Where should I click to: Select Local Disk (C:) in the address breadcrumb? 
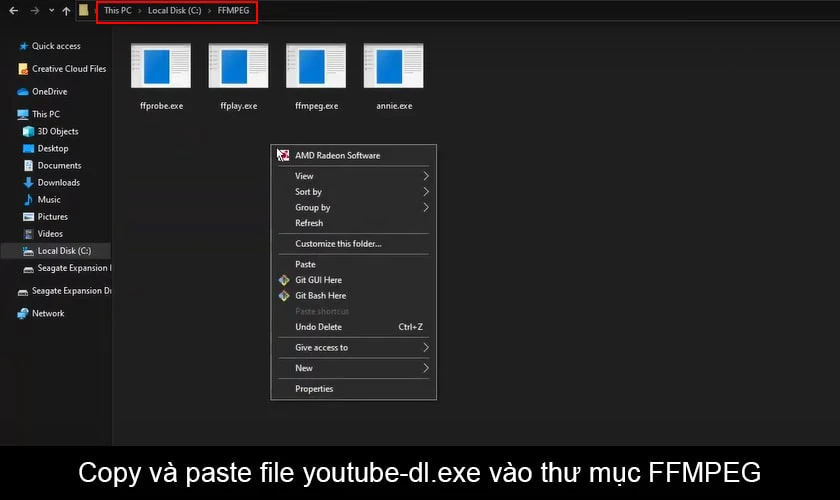[174, 10]
